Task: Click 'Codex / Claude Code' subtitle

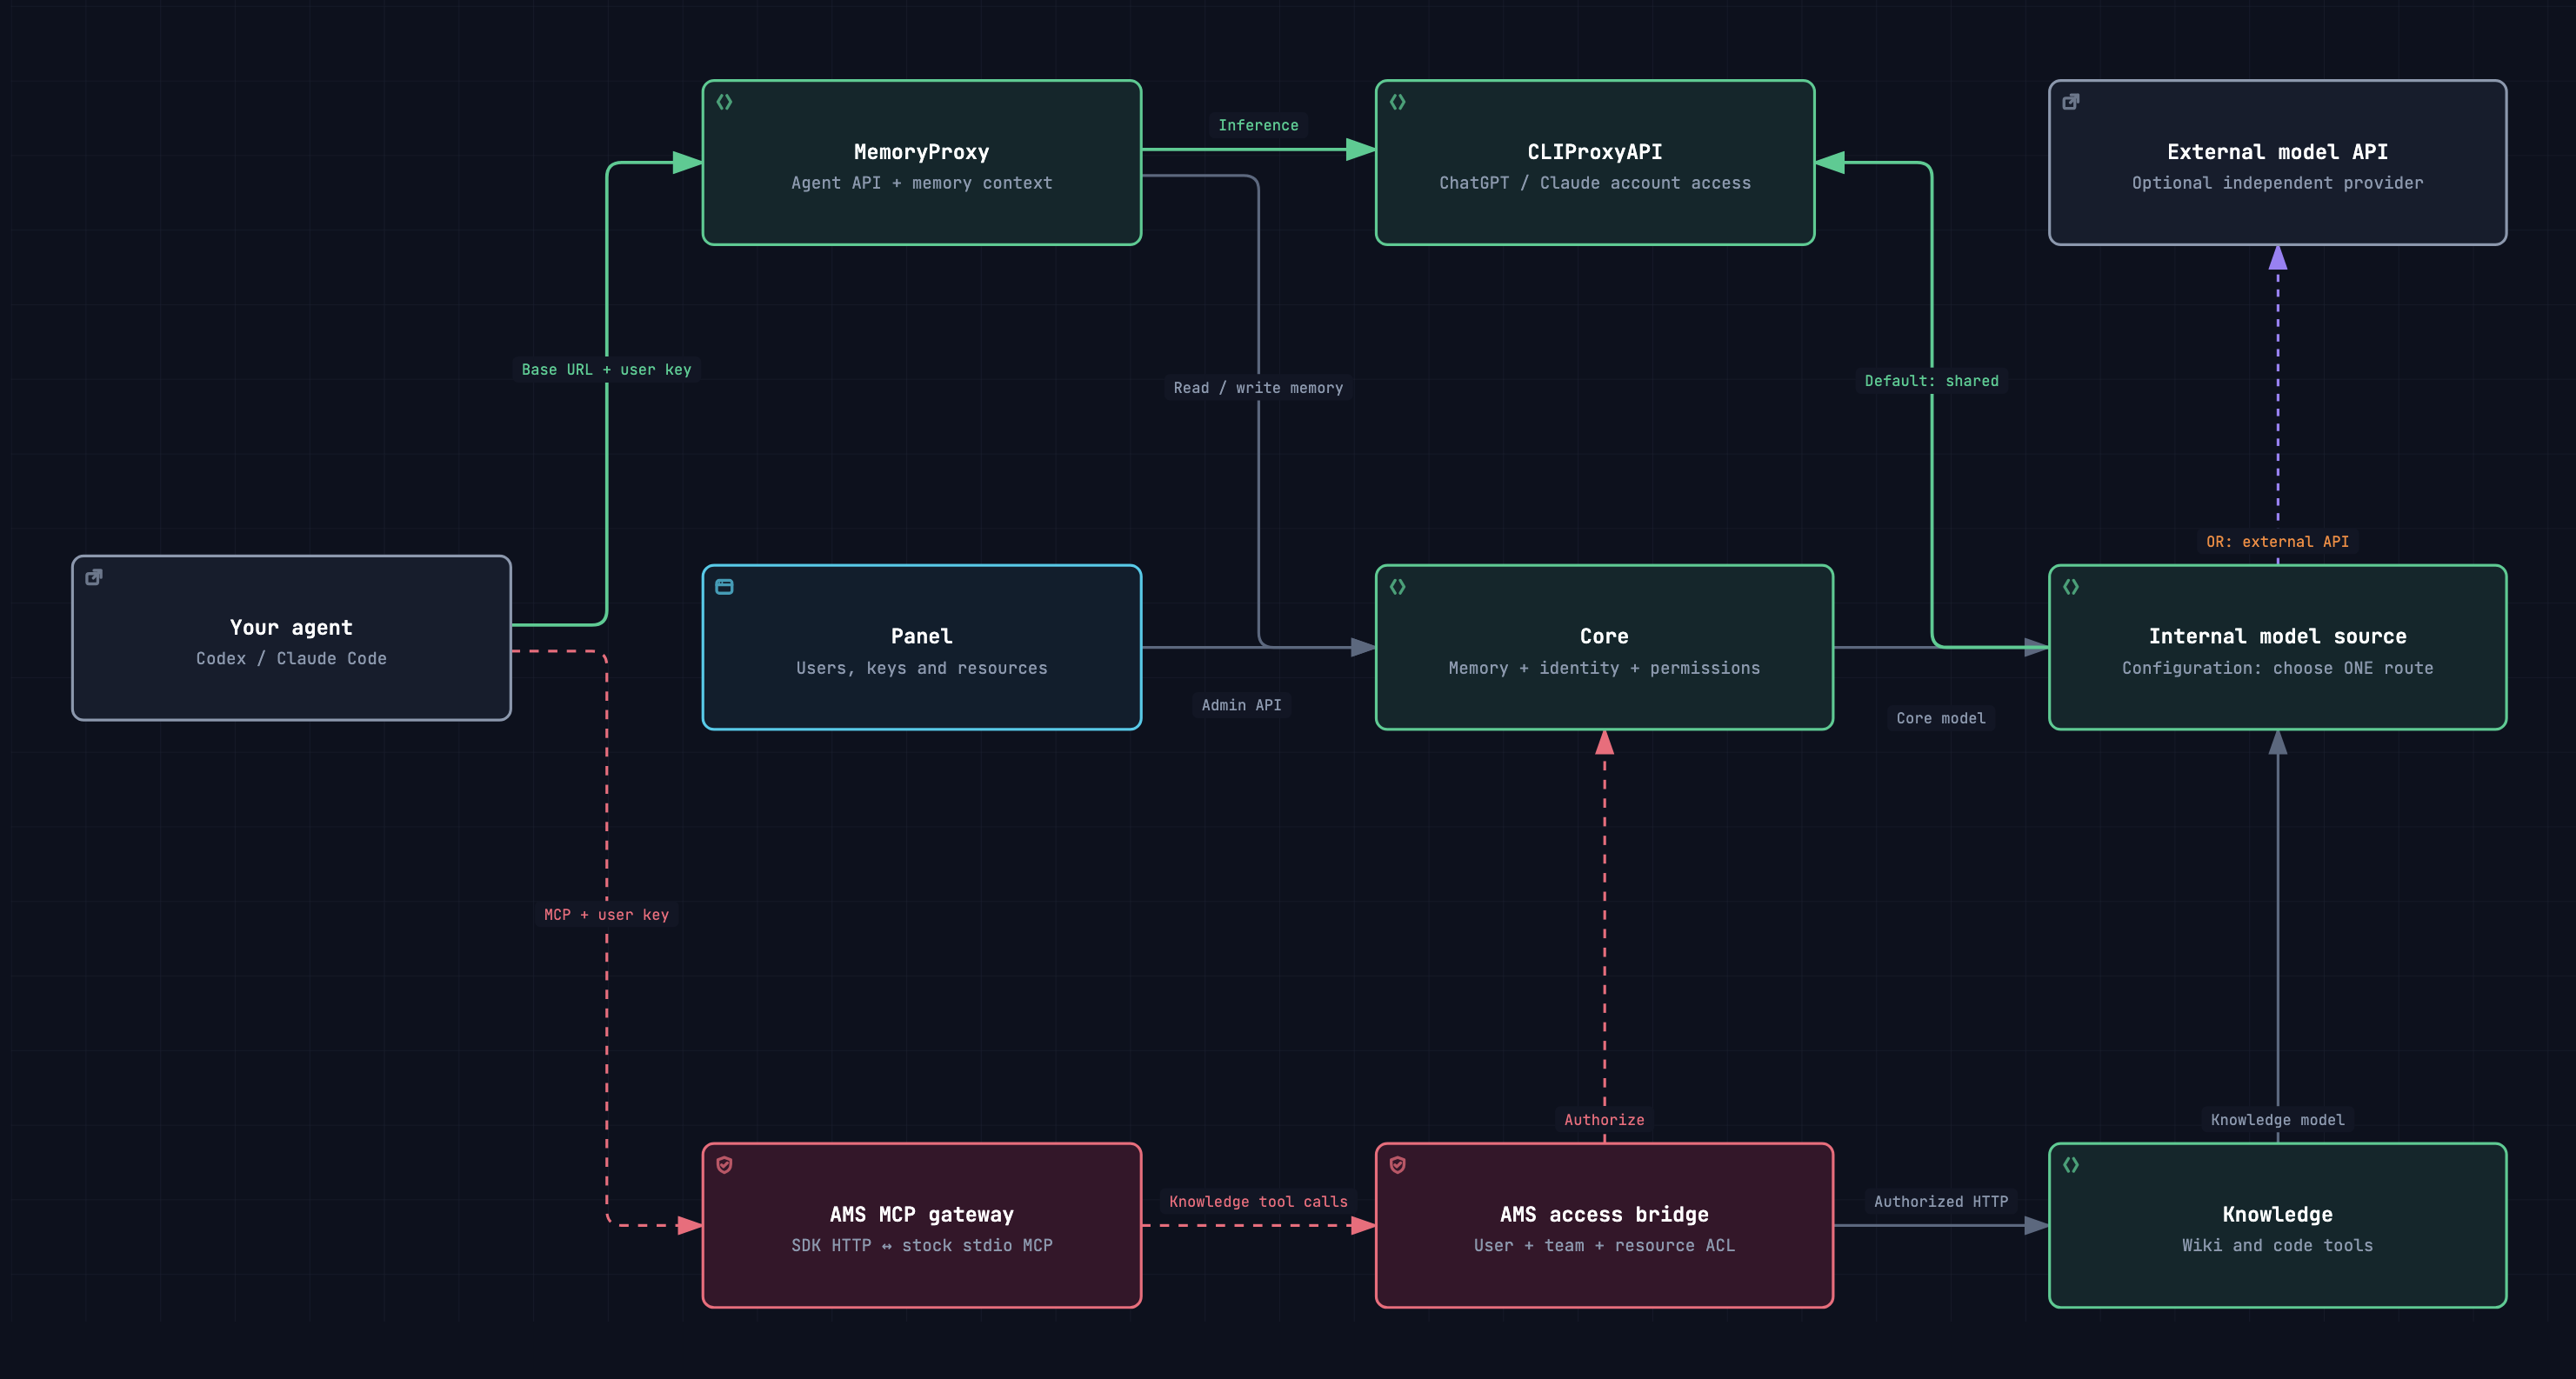Action: click(x=291, y=658)
